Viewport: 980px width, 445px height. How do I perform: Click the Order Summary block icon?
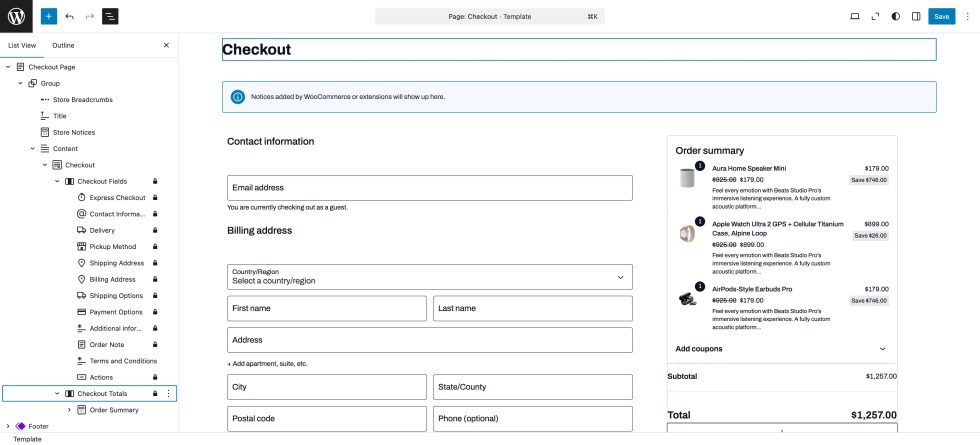coord(81,410)
